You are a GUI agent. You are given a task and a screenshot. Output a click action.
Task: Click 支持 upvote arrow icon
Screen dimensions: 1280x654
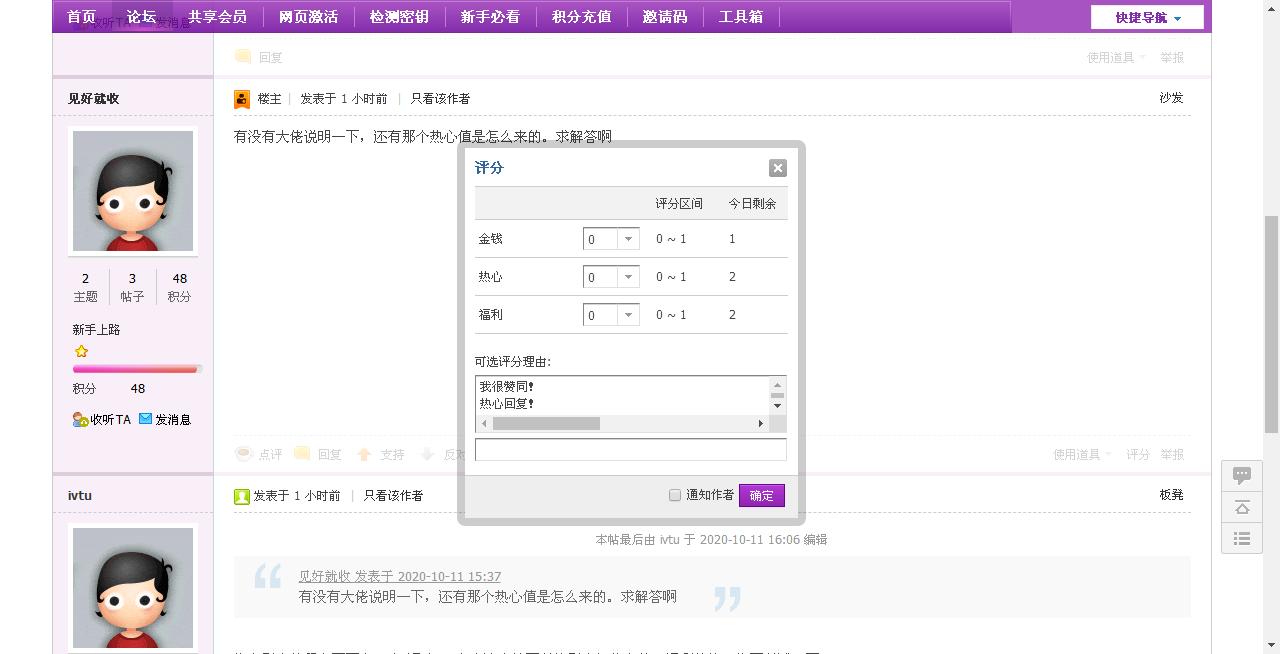[x=365, y=454]
